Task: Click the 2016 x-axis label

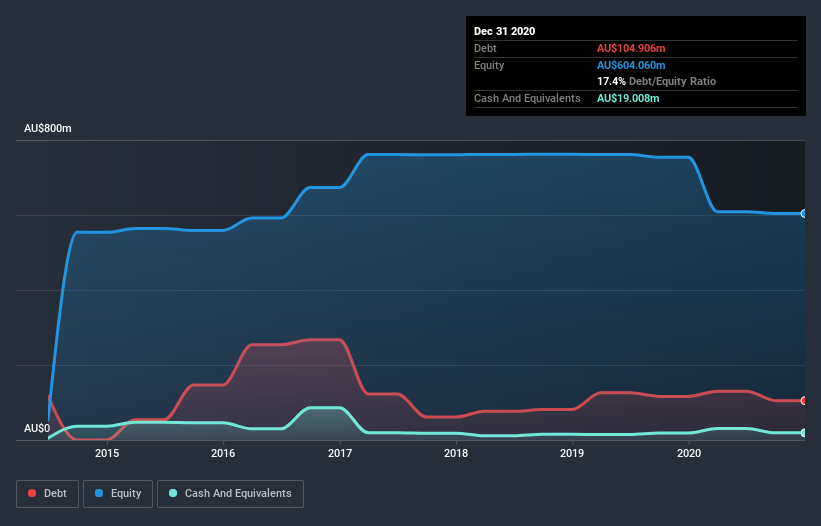Action: point(223,453)
